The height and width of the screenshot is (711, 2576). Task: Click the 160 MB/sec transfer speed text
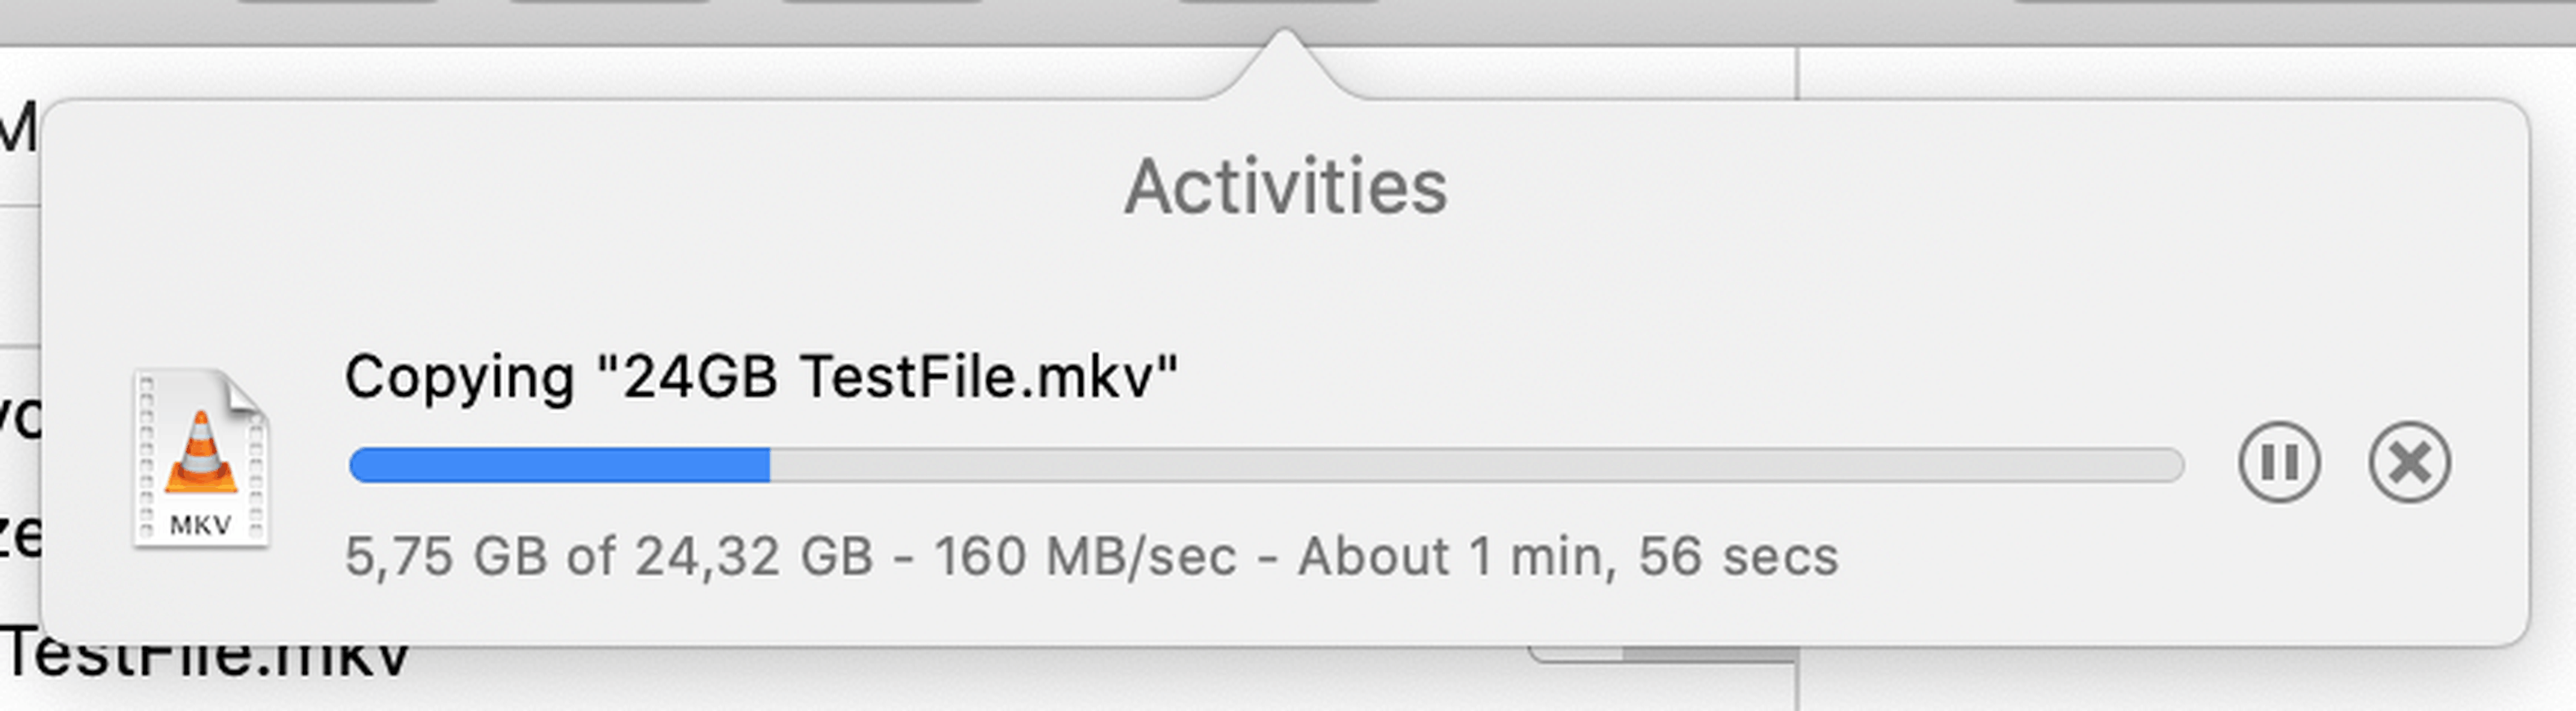click(x=1085, y=556)
